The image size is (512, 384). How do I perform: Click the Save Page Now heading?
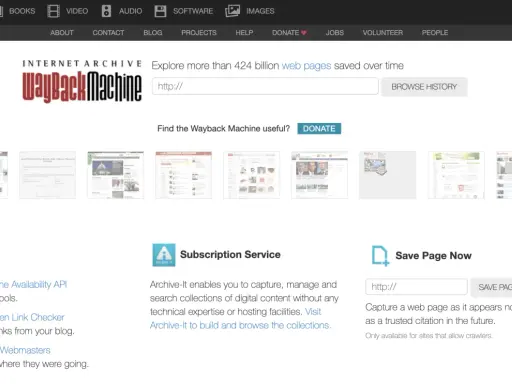coord(433,256)
